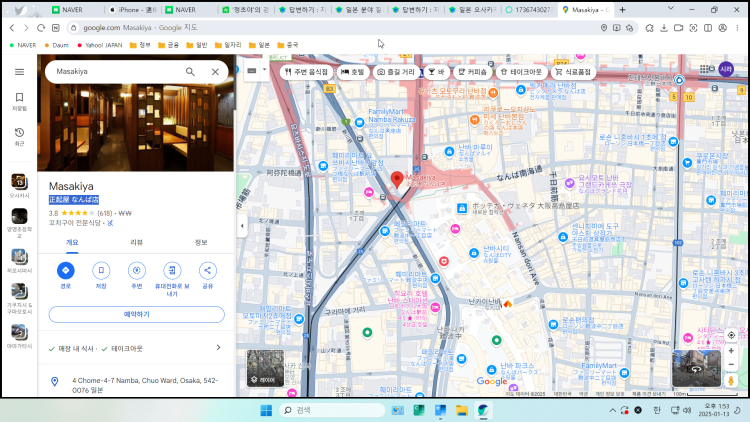The height and width of the screenshot is (422, 750).
Task: Open the first recent place thumbnail in sidebar
Action: click(x=19, y=182)
